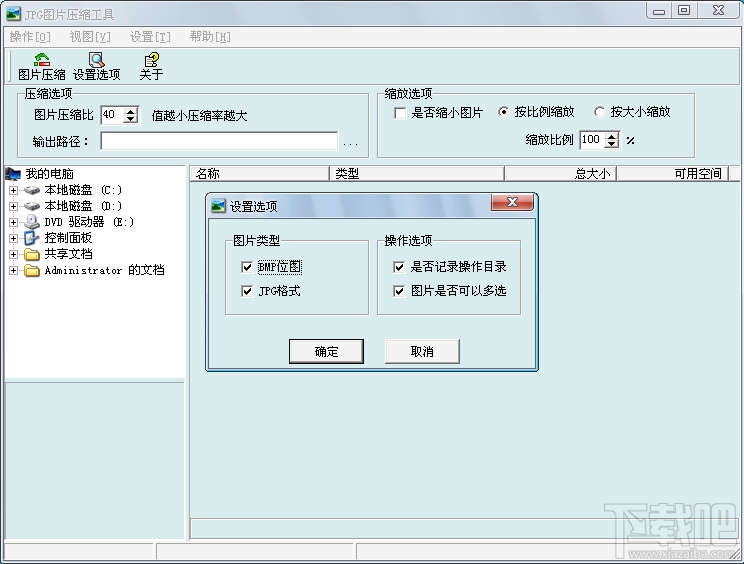The image size is (744, 564).
Task: Click the Administrator 的文档 folder icon
Action: tap(32, 270)
